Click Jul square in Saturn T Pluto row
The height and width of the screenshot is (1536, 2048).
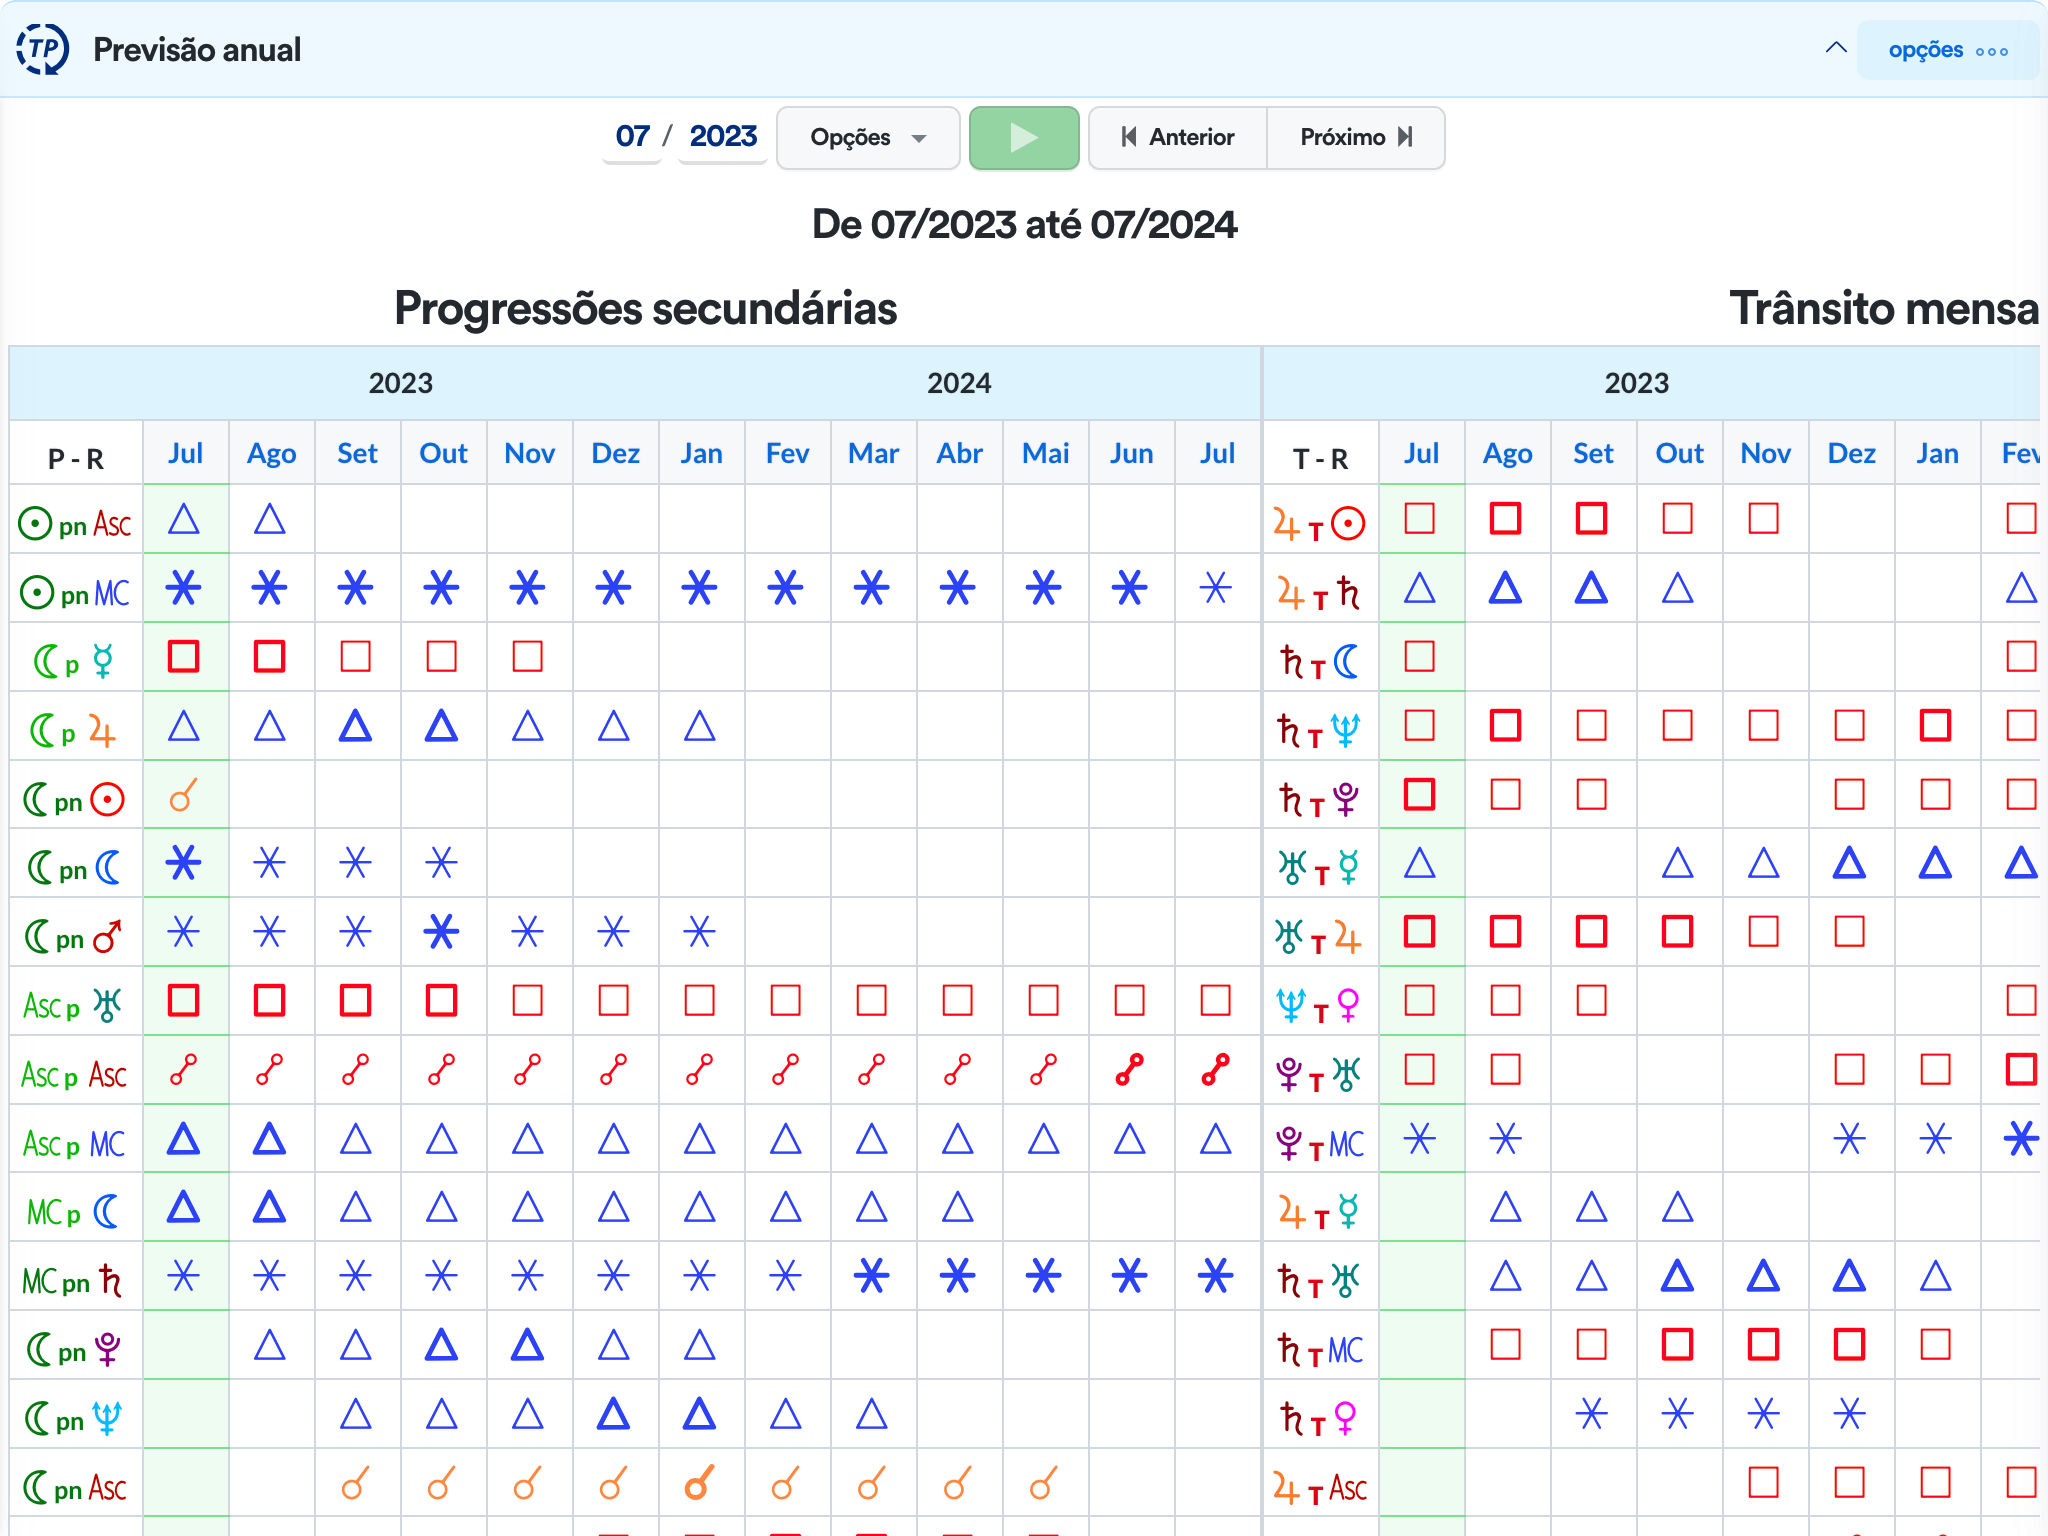pyautogui.click(x=1420, y=794)
